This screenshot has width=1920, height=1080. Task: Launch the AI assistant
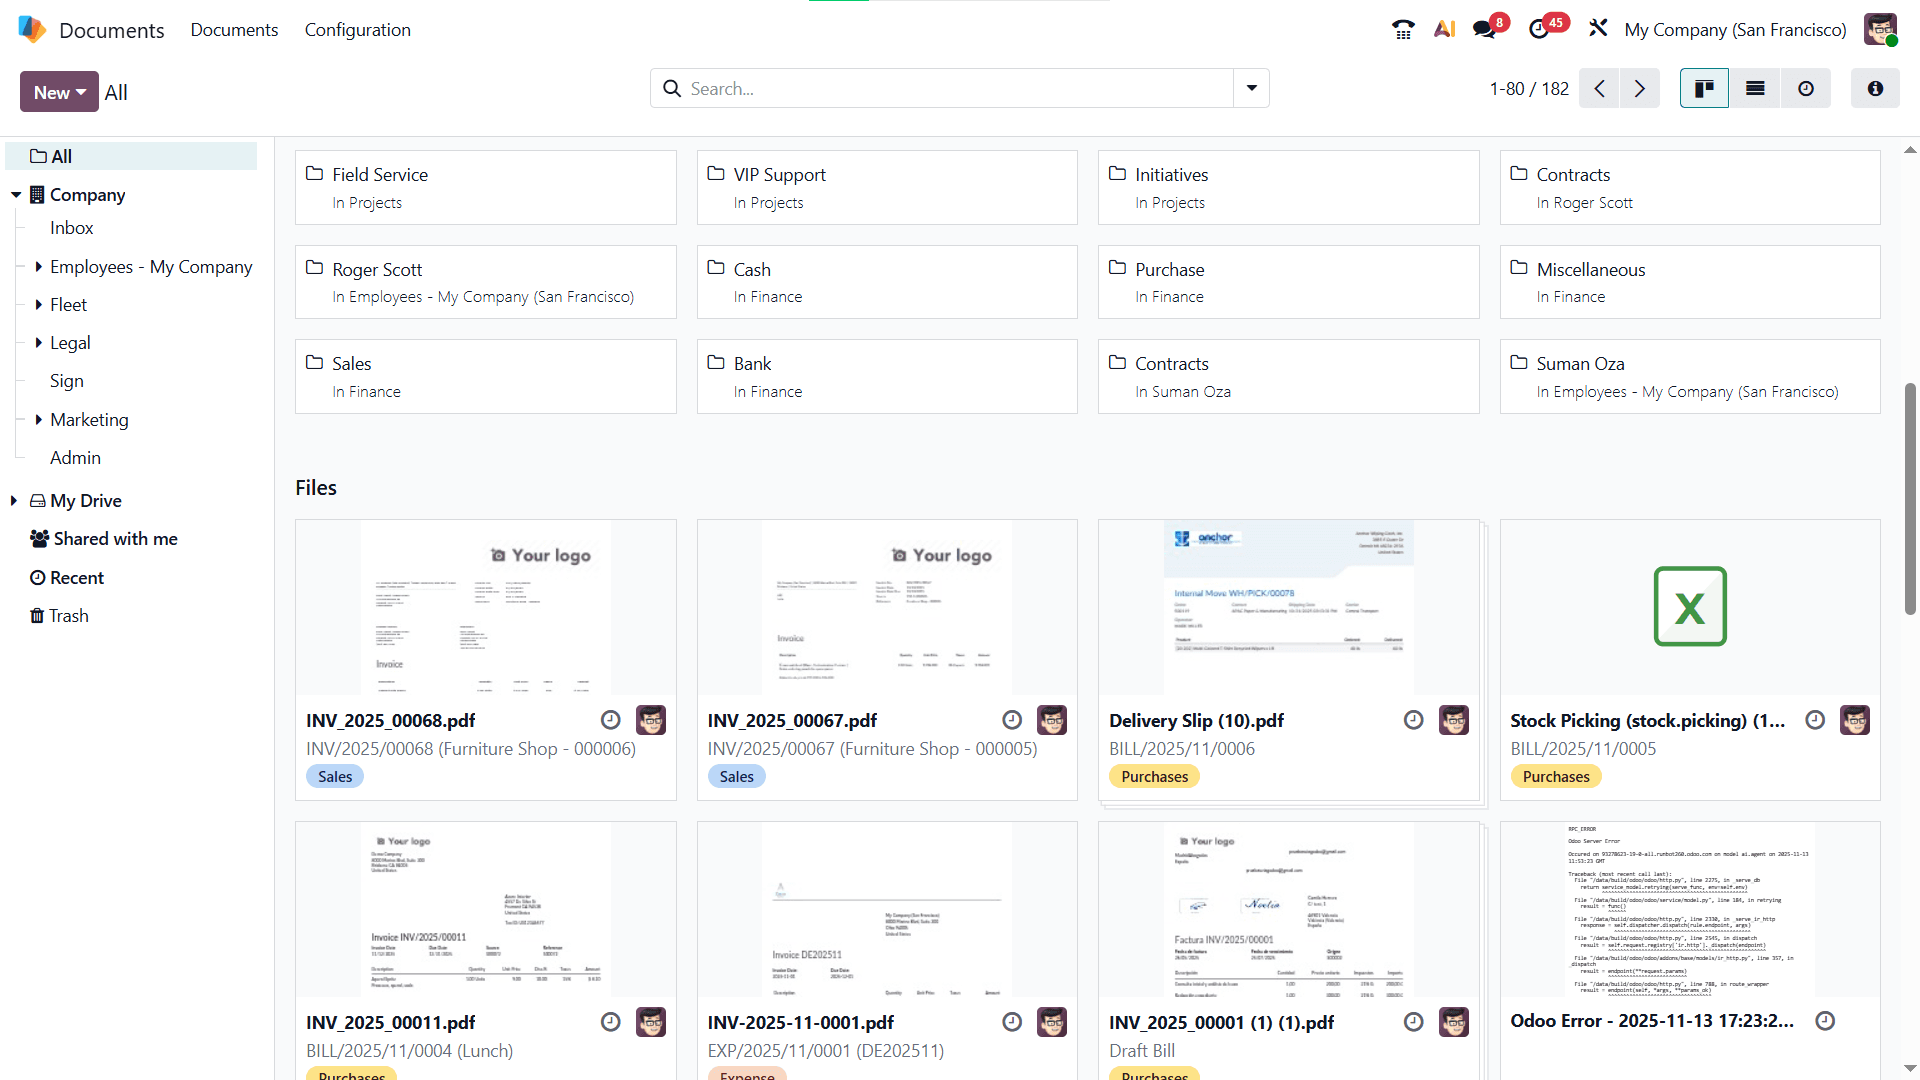1444,29
